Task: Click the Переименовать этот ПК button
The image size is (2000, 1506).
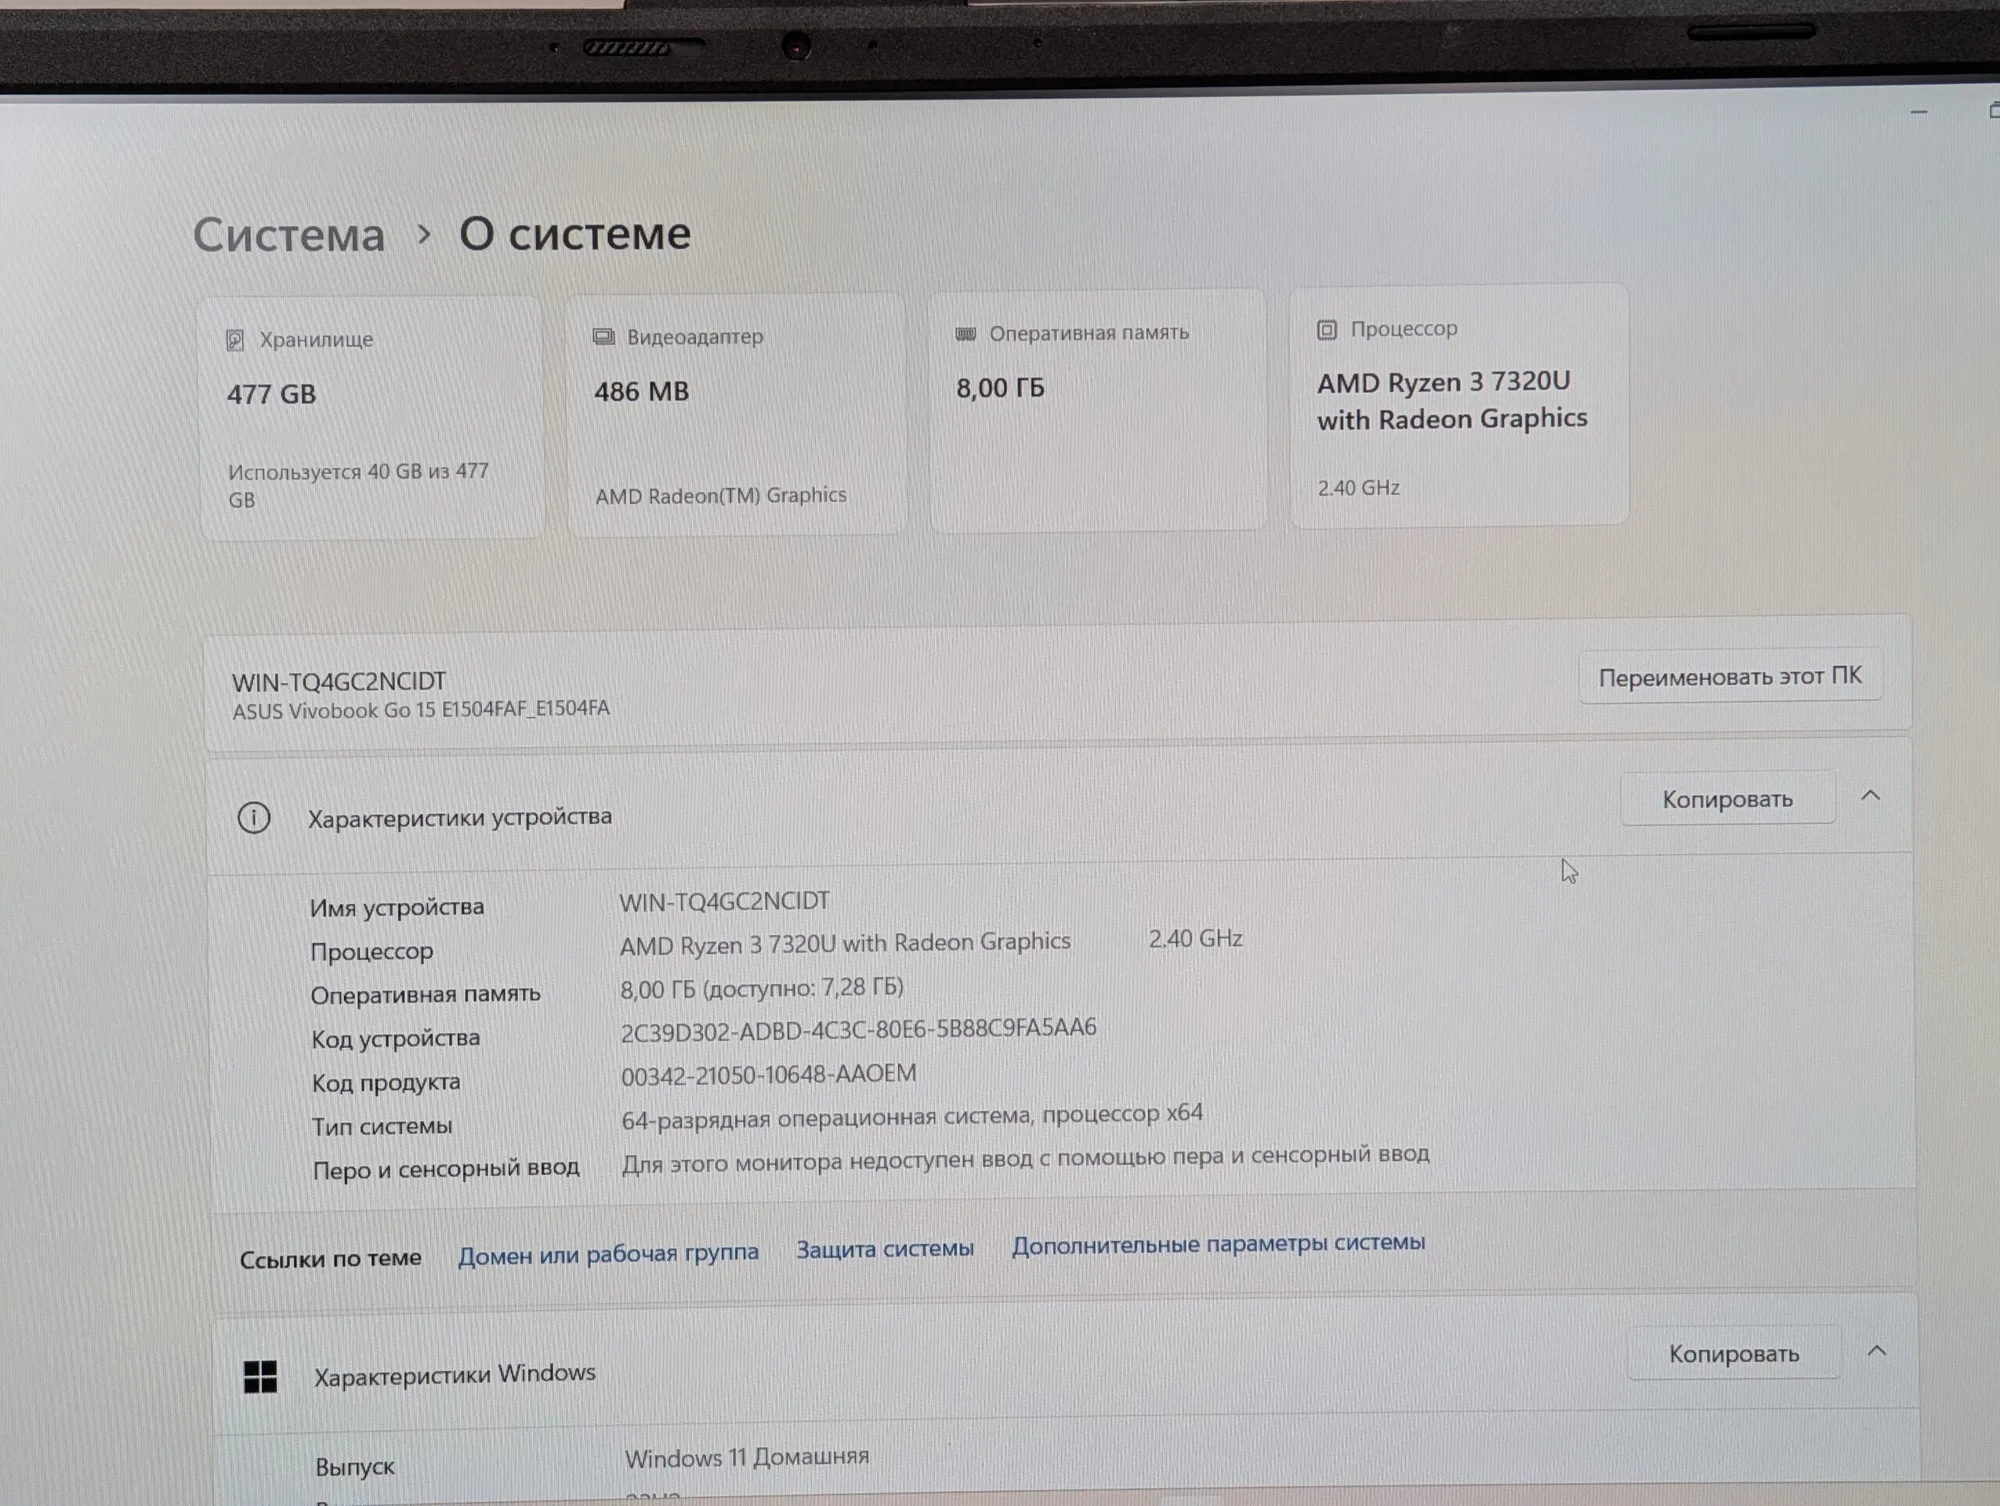Action: [1730, 677]
